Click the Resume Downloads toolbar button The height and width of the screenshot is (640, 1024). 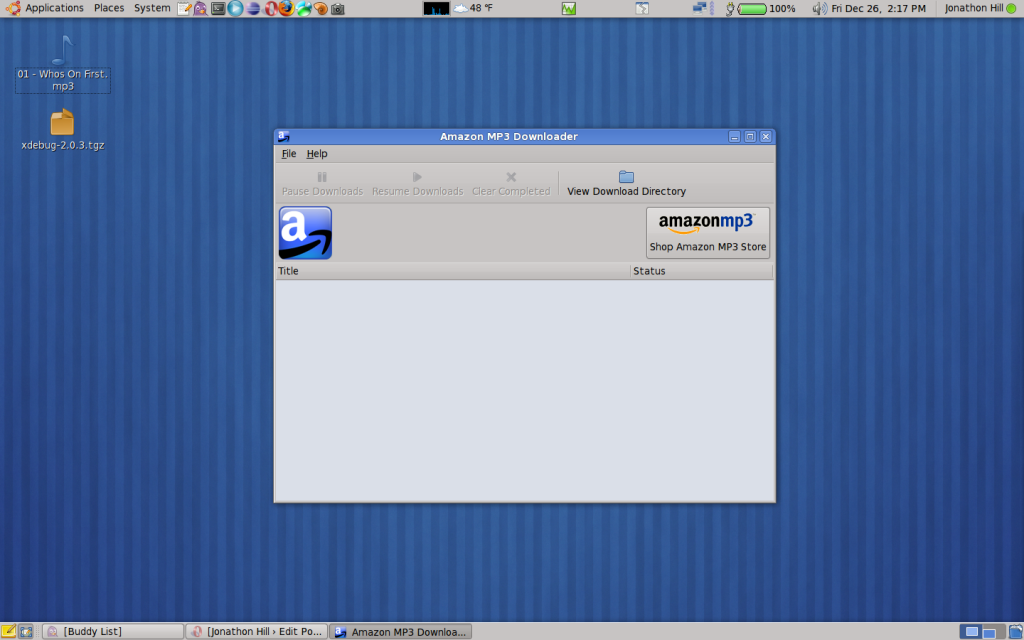coord(417,184)
